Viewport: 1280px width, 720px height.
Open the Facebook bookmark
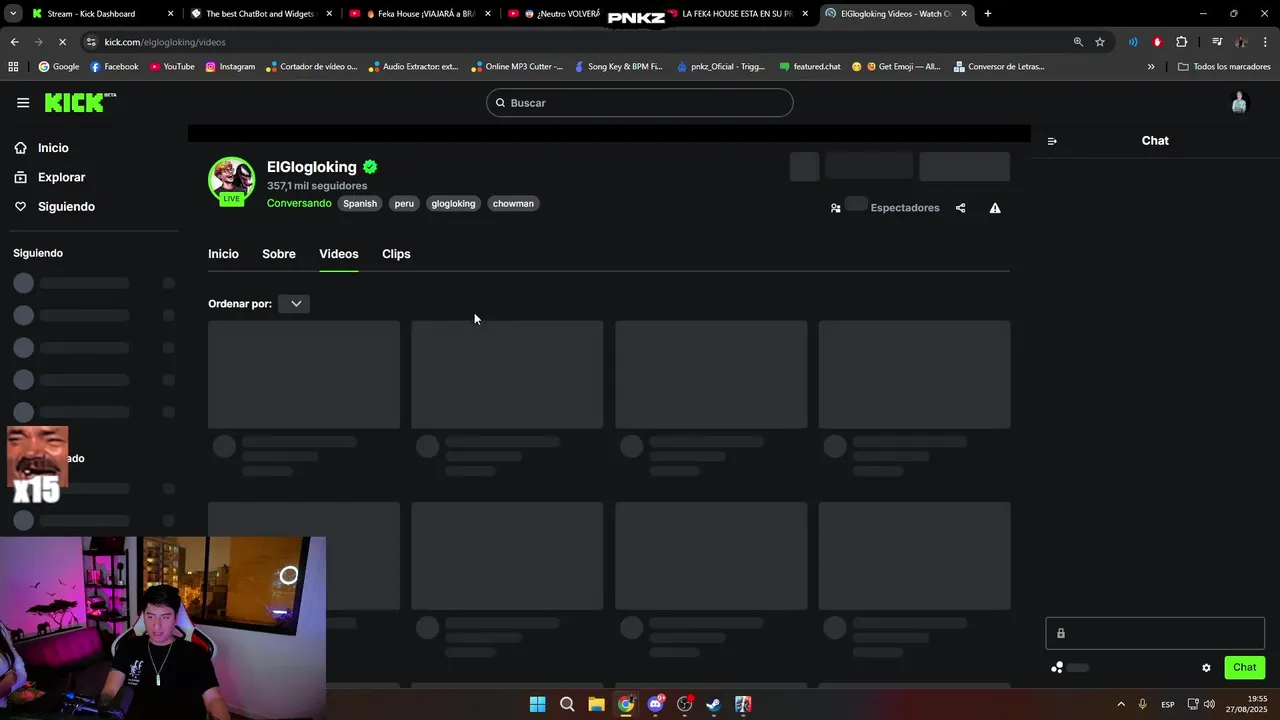click(114, 67)
